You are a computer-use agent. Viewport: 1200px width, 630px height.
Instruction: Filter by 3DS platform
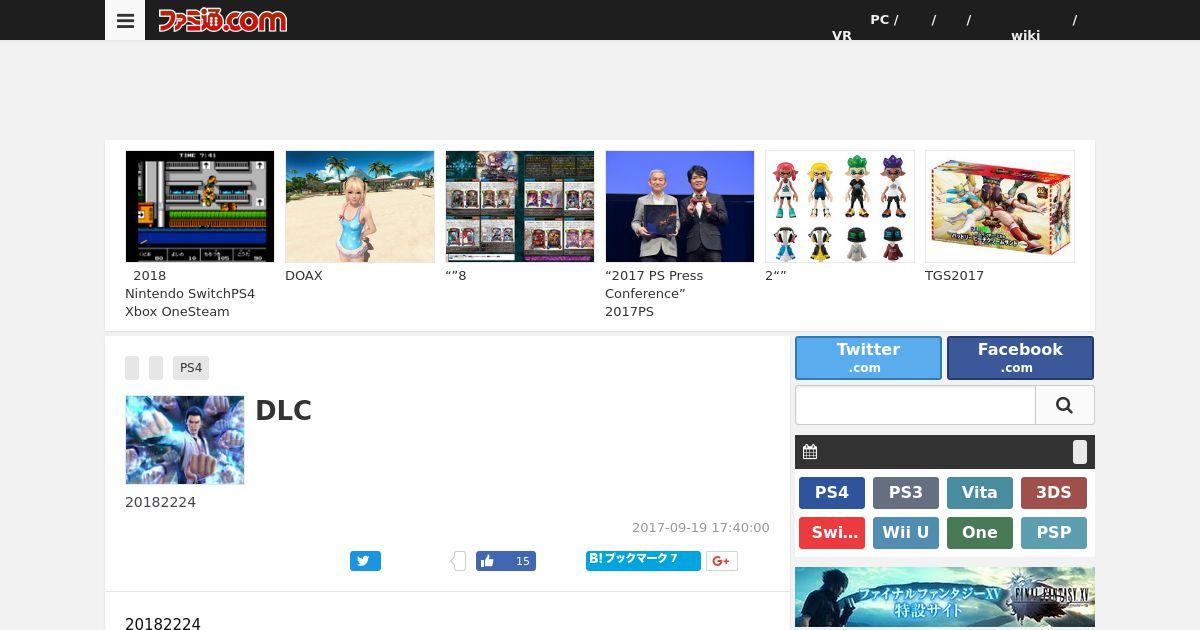[1054, 493]
